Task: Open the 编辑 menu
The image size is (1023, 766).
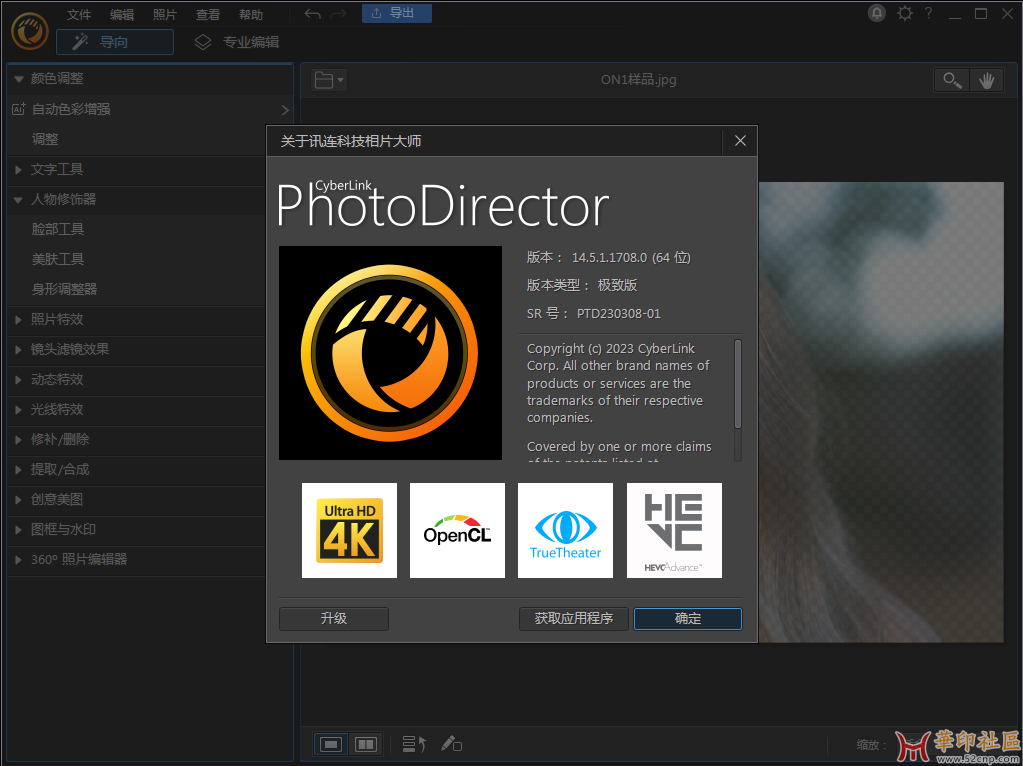Action: click(x=122, y=14)
